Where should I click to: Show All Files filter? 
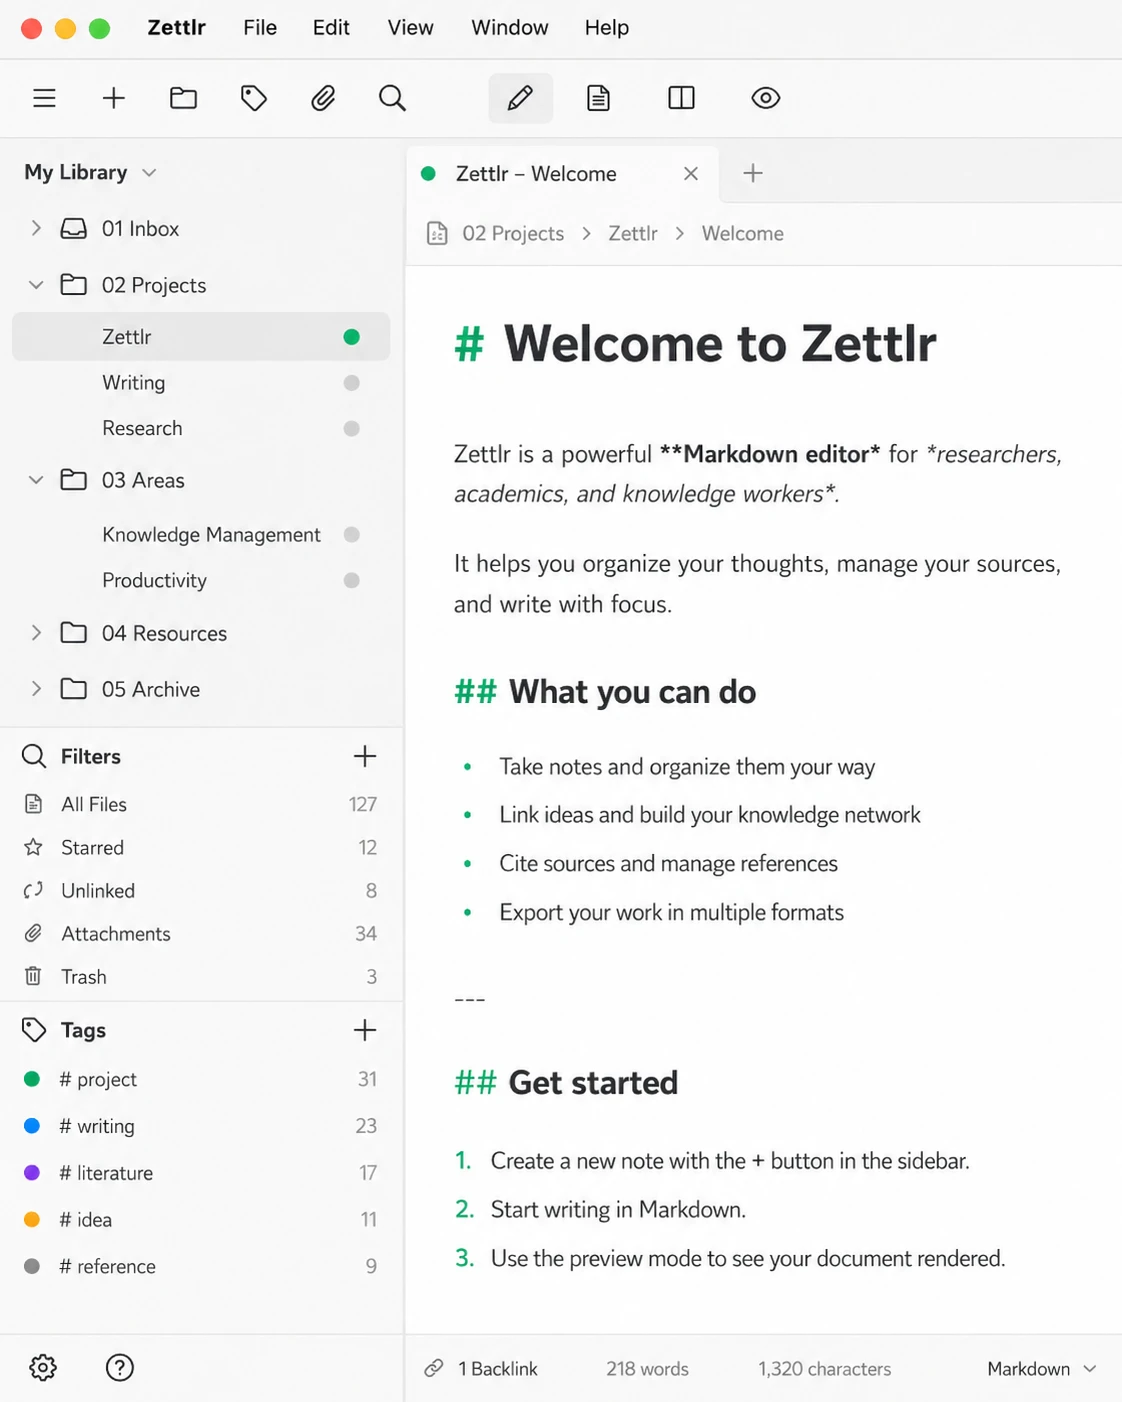pyautogui.click(x=201, y=804)
